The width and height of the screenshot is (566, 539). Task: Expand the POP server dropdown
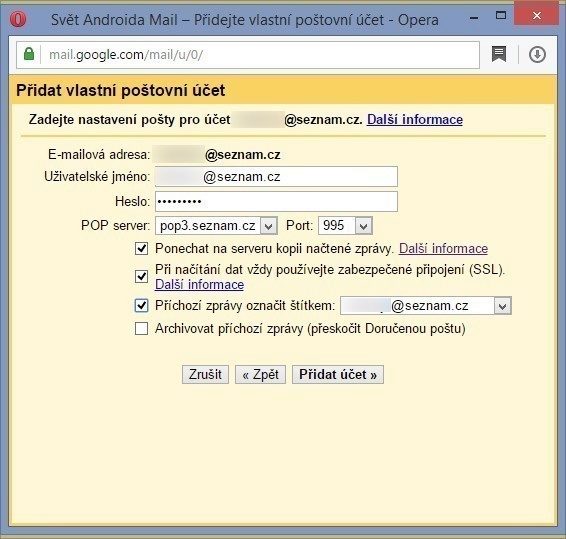click(x=269, y=226)
